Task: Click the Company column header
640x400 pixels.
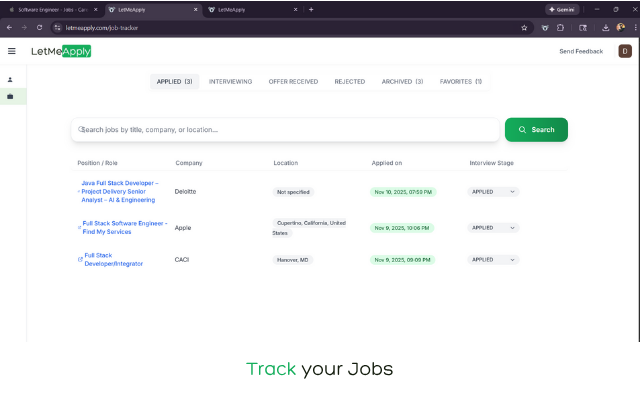Action: 189,163
